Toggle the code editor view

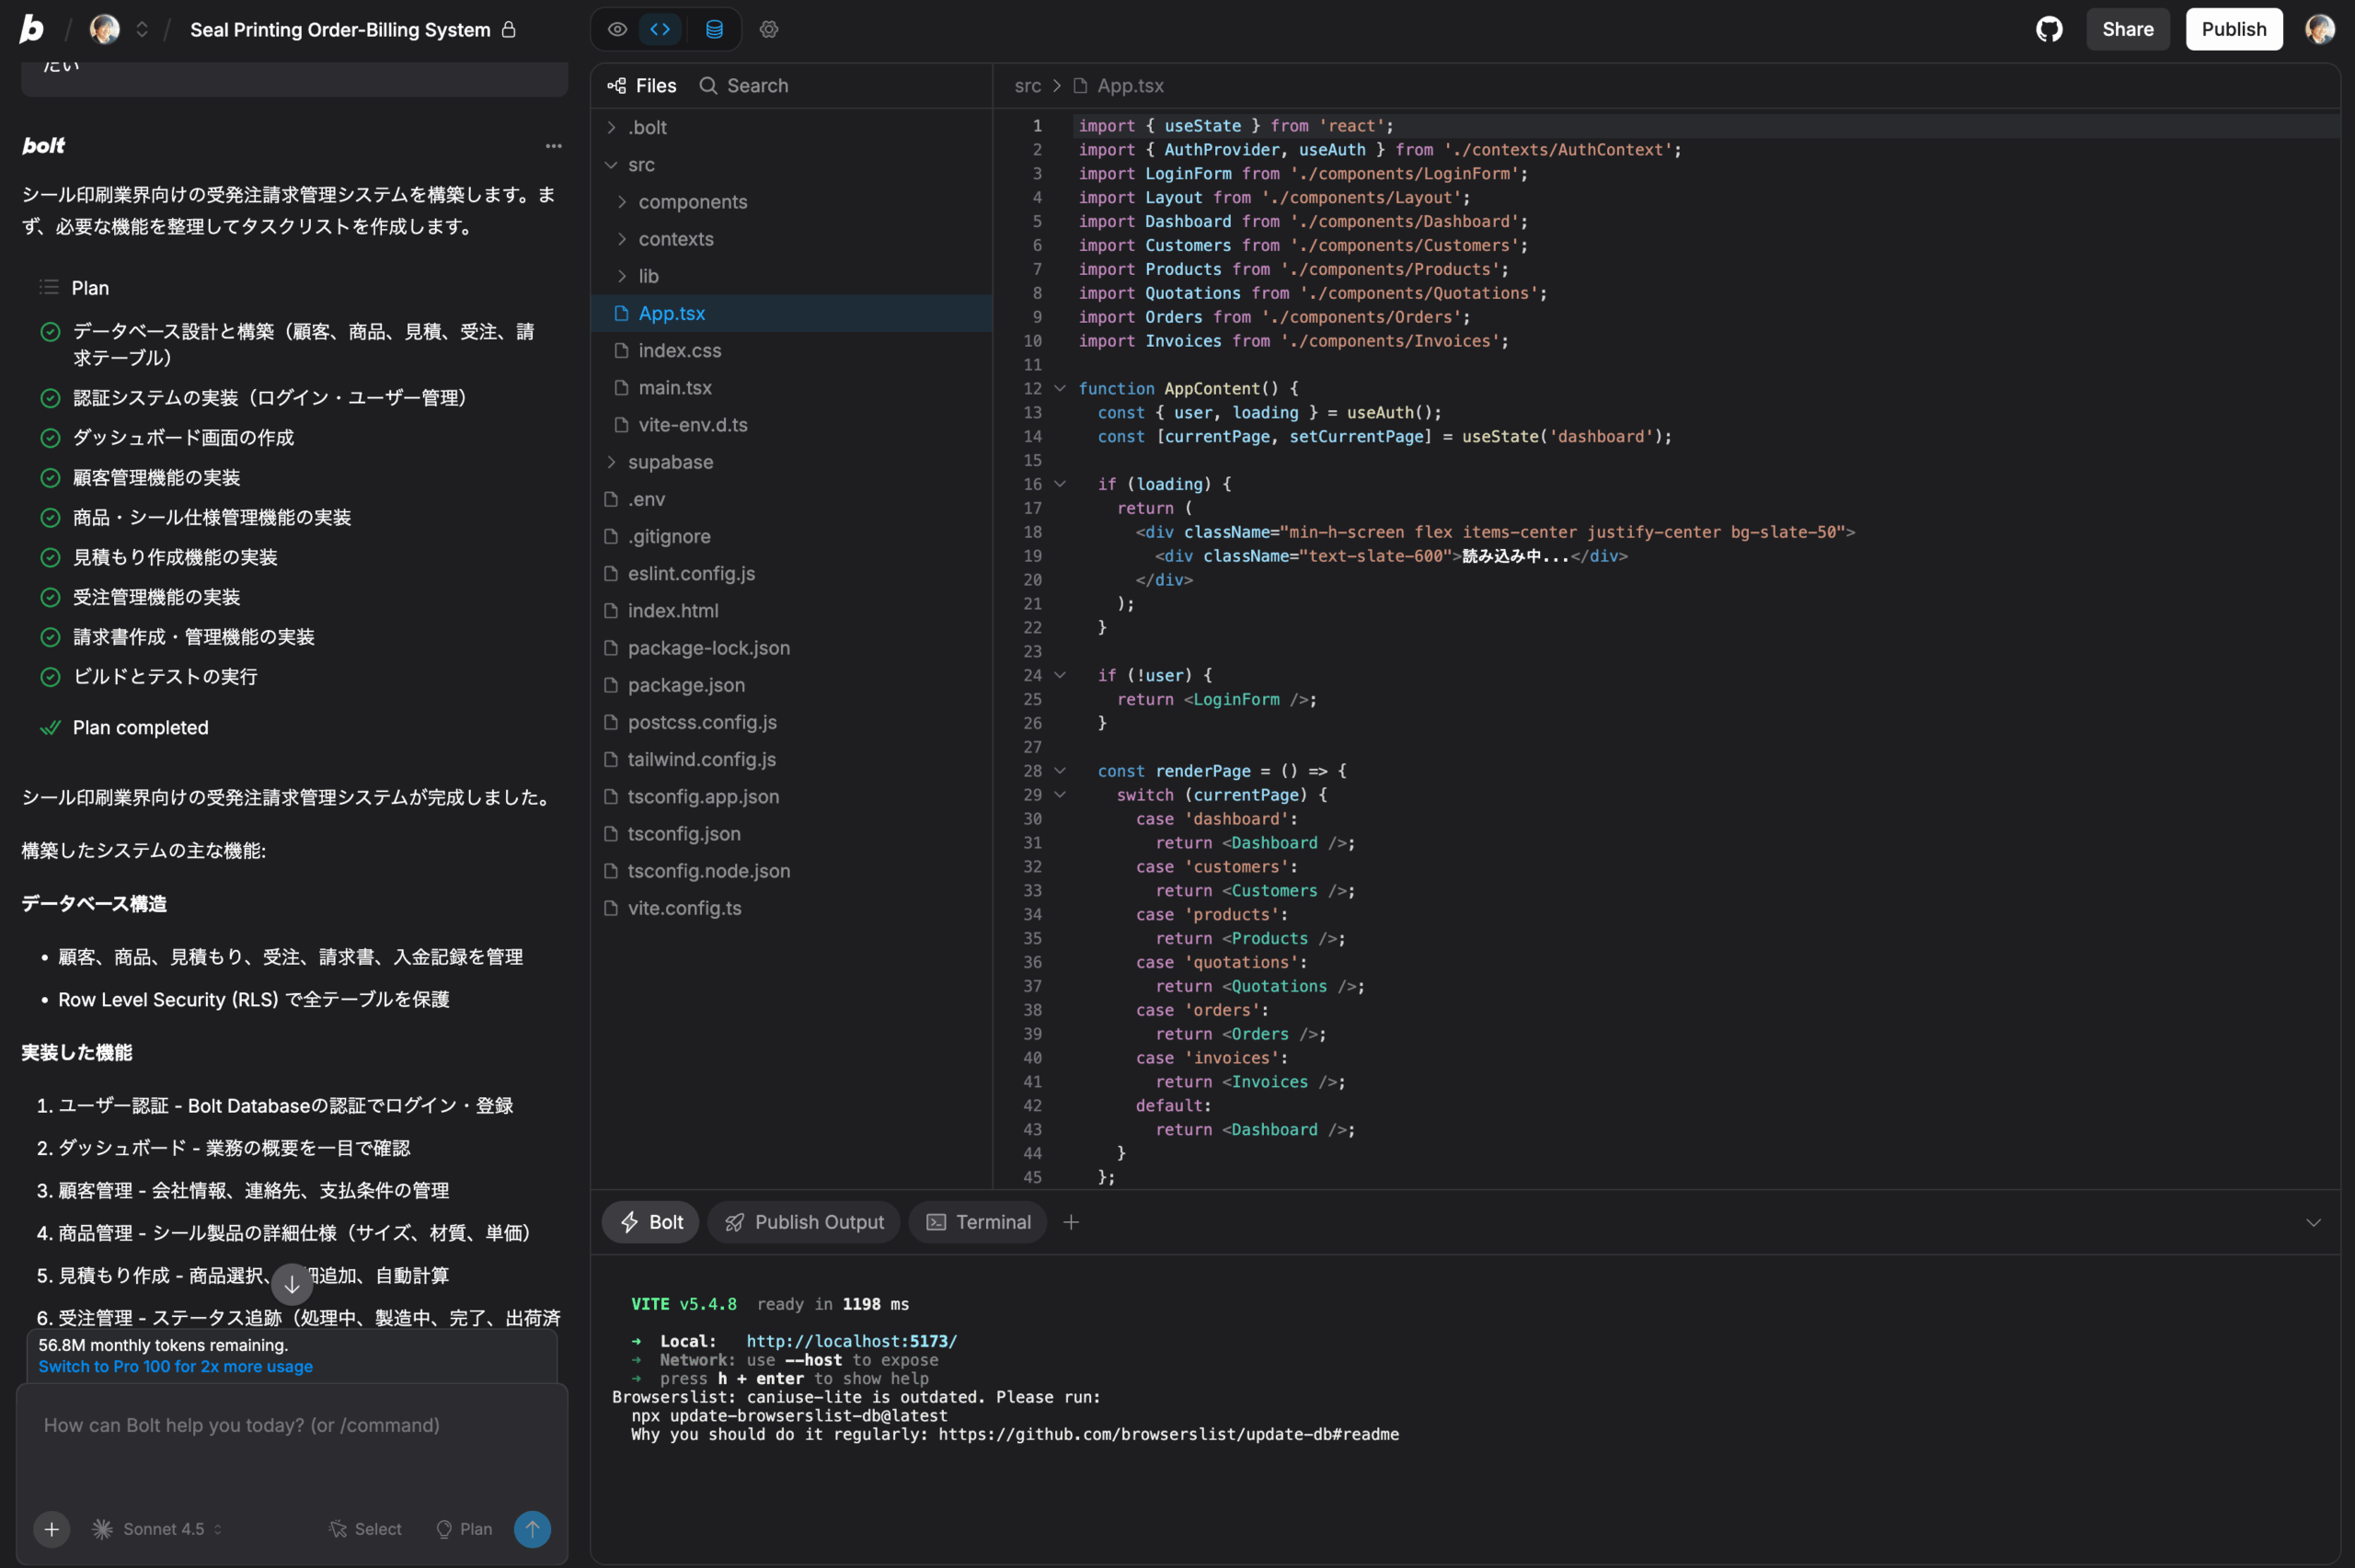(660, 29)
